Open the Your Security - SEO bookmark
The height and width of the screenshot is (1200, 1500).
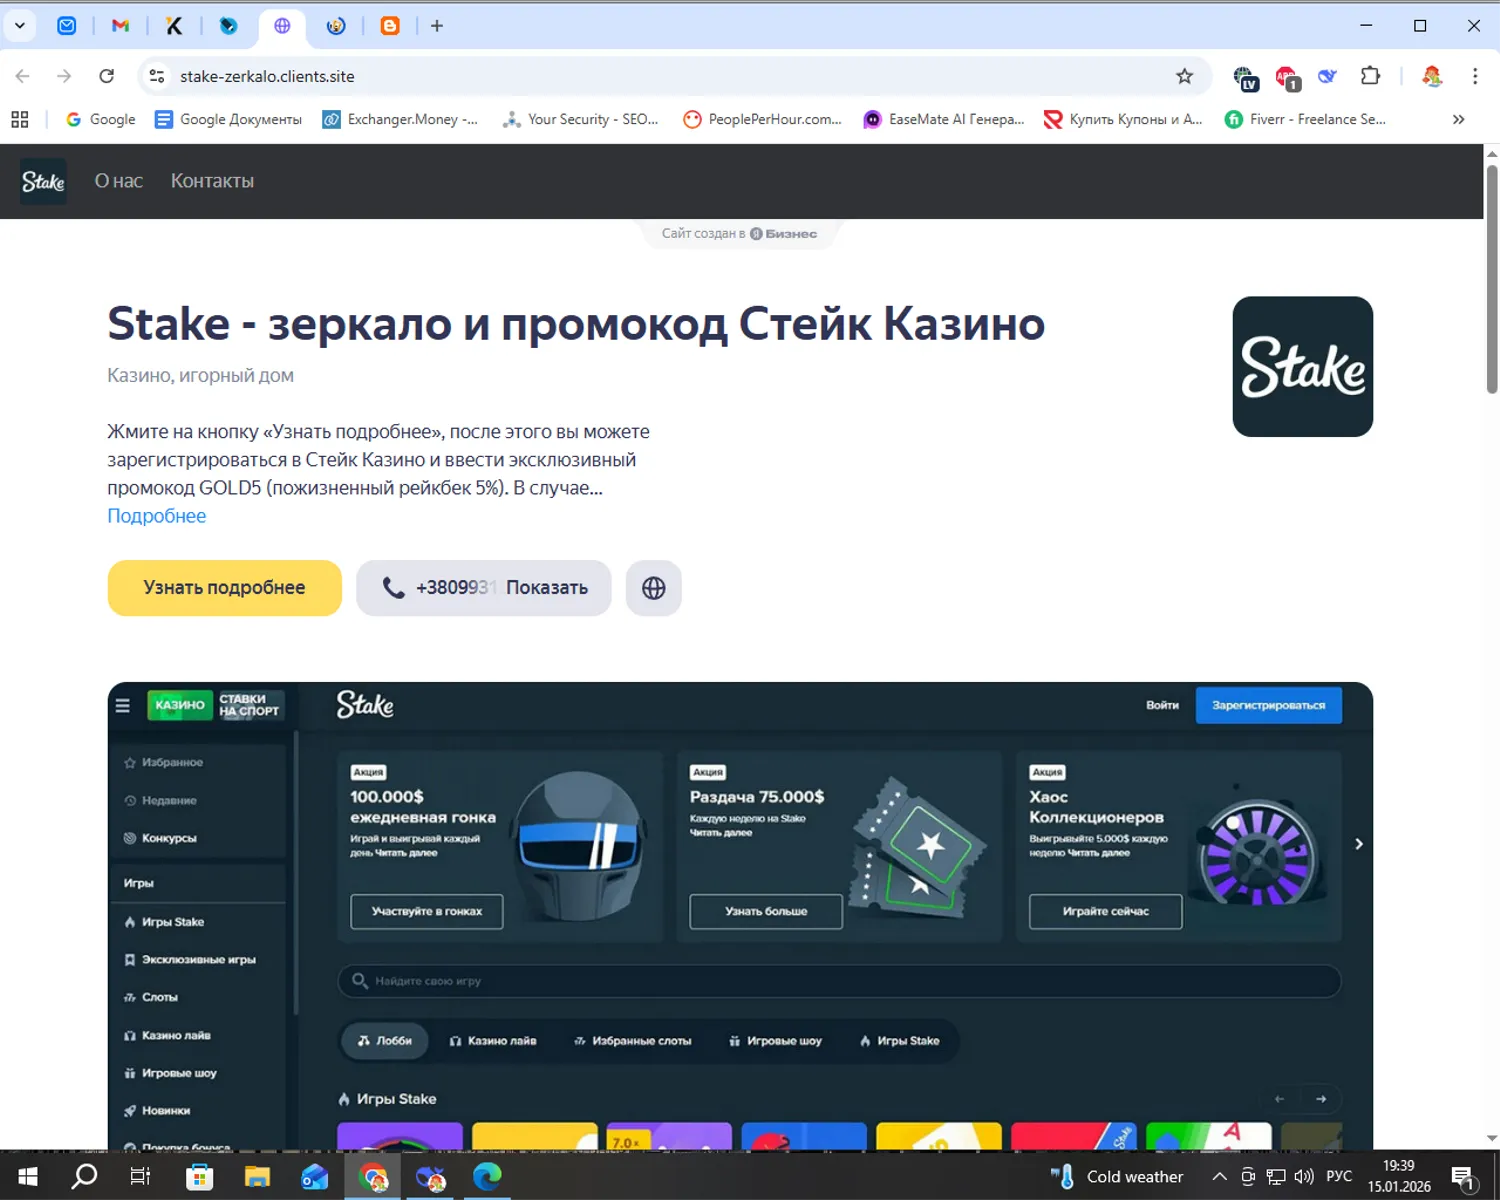pyautogui.click(x=581, y=120)
